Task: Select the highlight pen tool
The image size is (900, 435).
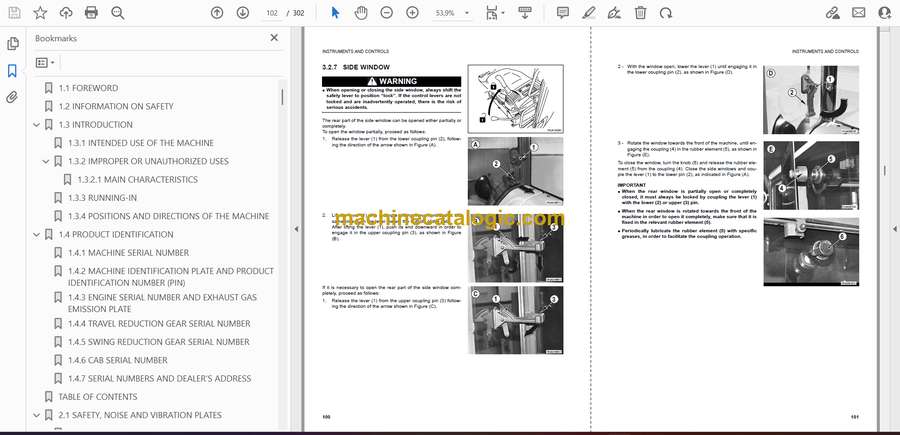Action: pos(589,13)
